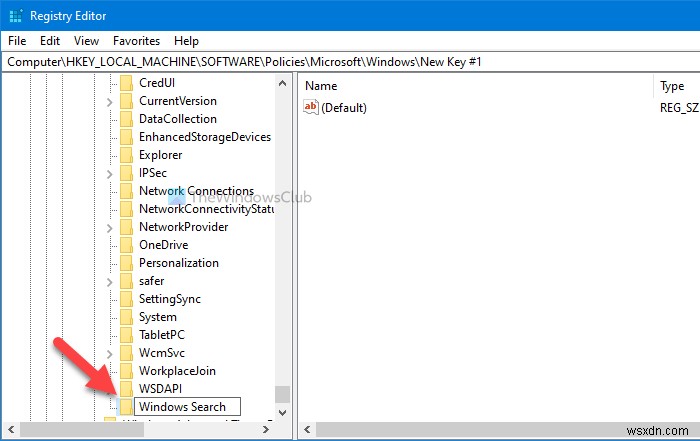
Task: Select the Explorer key label
Action: pyautogui.click(x=160, y=155)
